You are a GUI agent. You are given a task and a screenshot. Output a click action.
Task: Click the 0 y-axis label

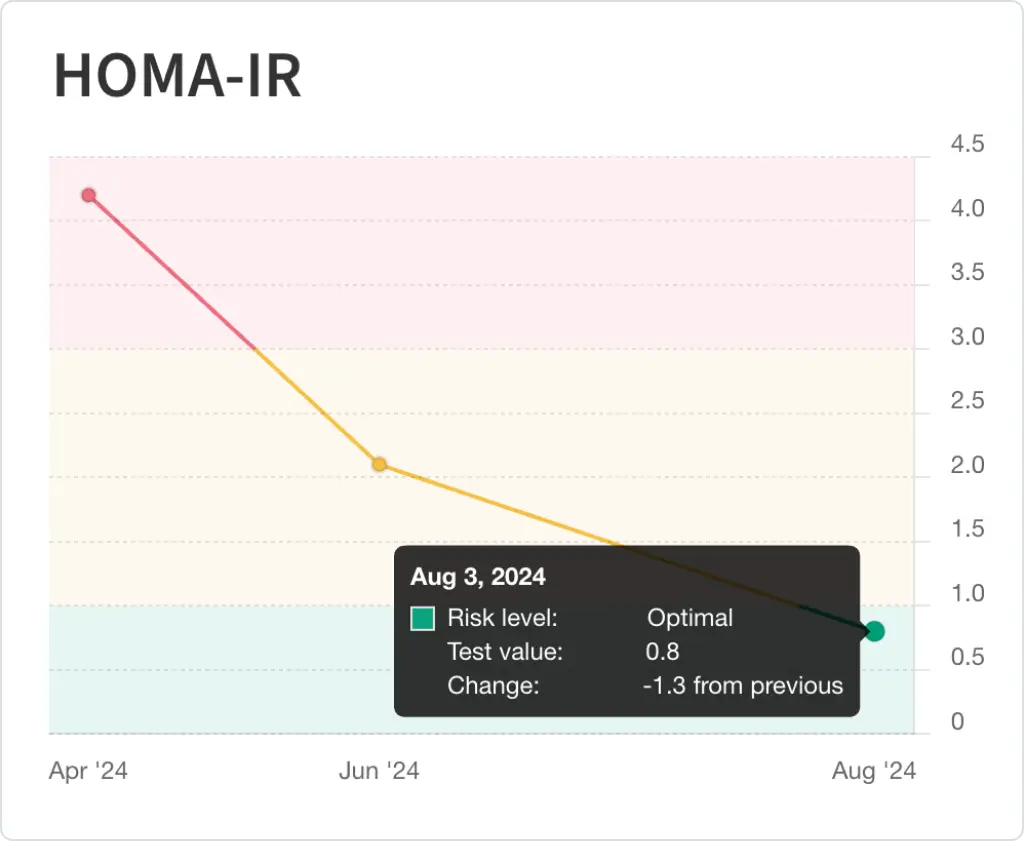958,721
